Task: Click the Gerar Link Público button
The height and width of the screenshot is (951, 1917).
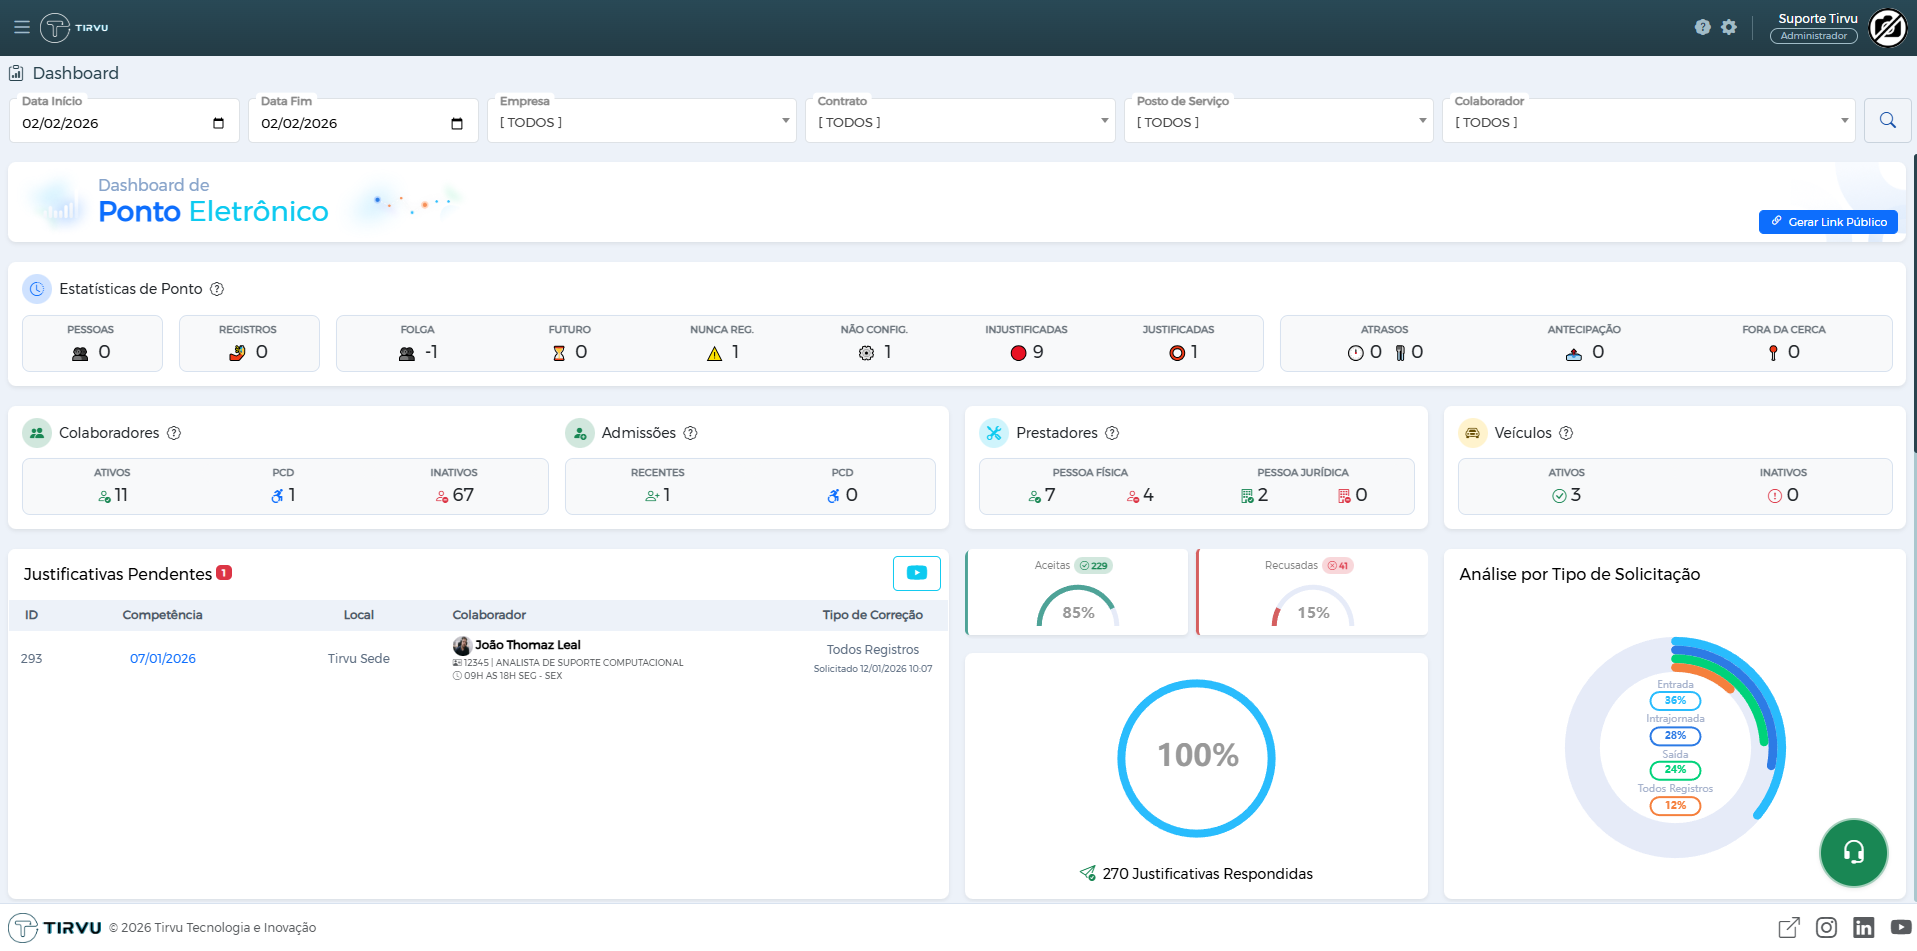Action: [1828, 221]
